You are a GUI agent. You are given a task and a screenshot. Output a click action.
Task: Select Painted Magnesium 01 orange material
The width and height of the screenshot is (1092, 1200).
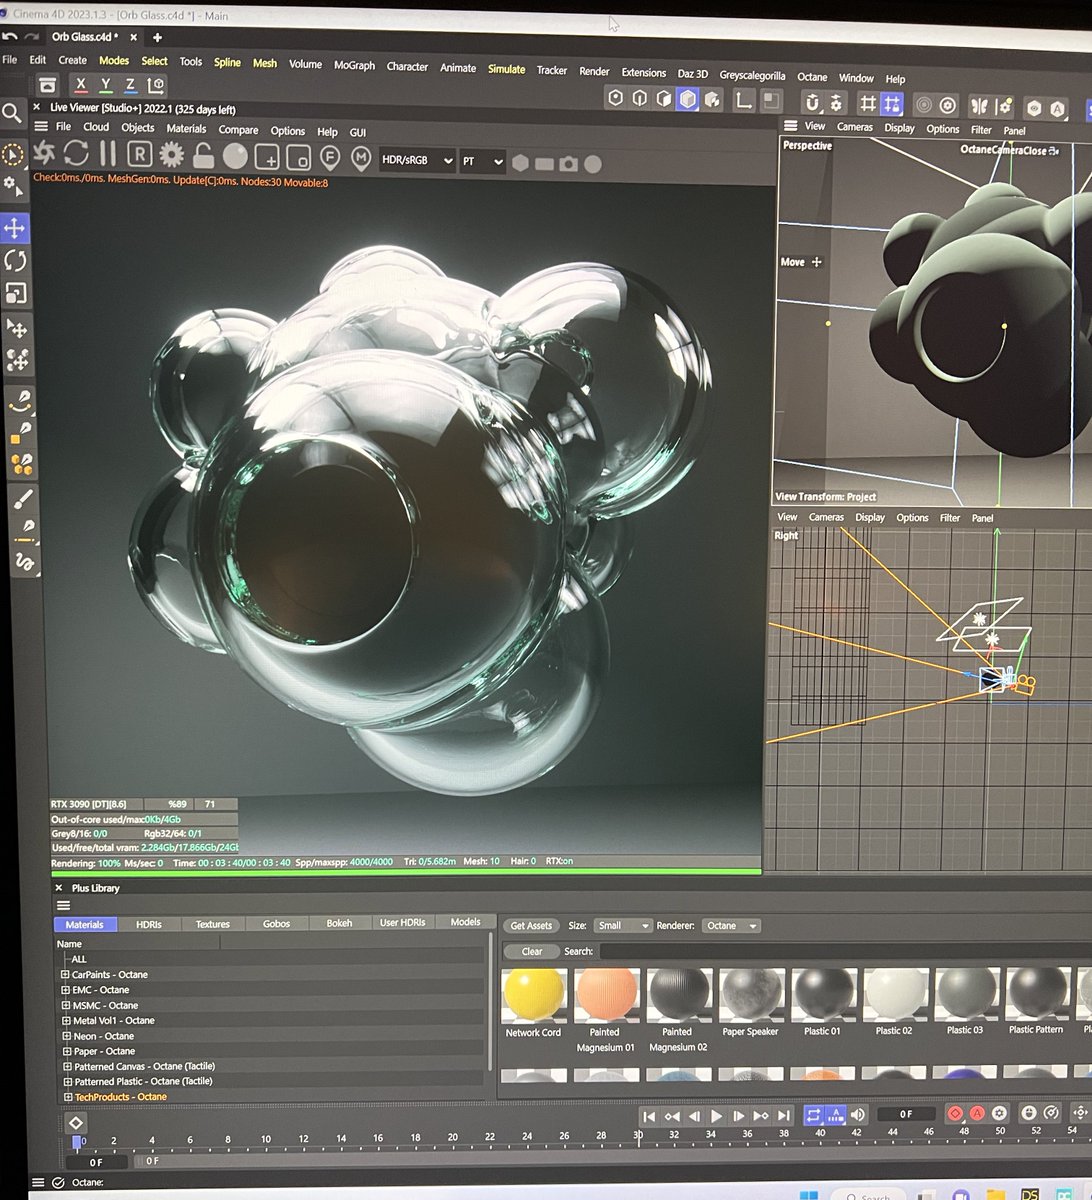(x=605, y=994)
